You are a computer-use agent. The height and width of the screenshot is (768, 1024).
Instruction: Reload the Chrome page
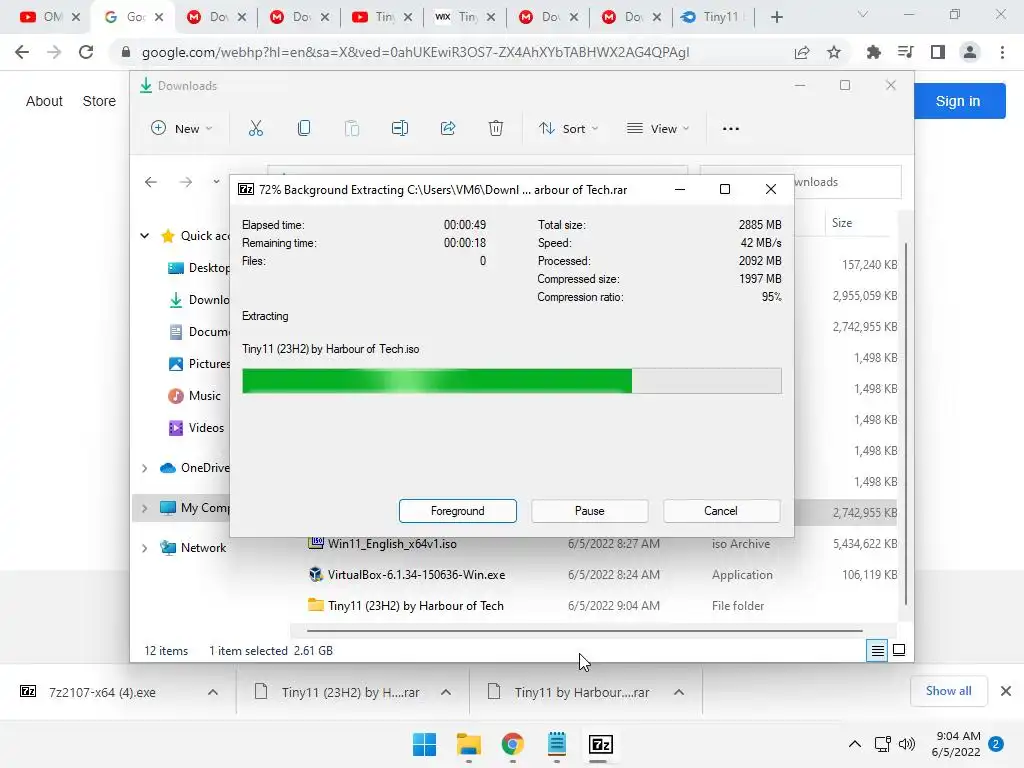coord(86,52)
